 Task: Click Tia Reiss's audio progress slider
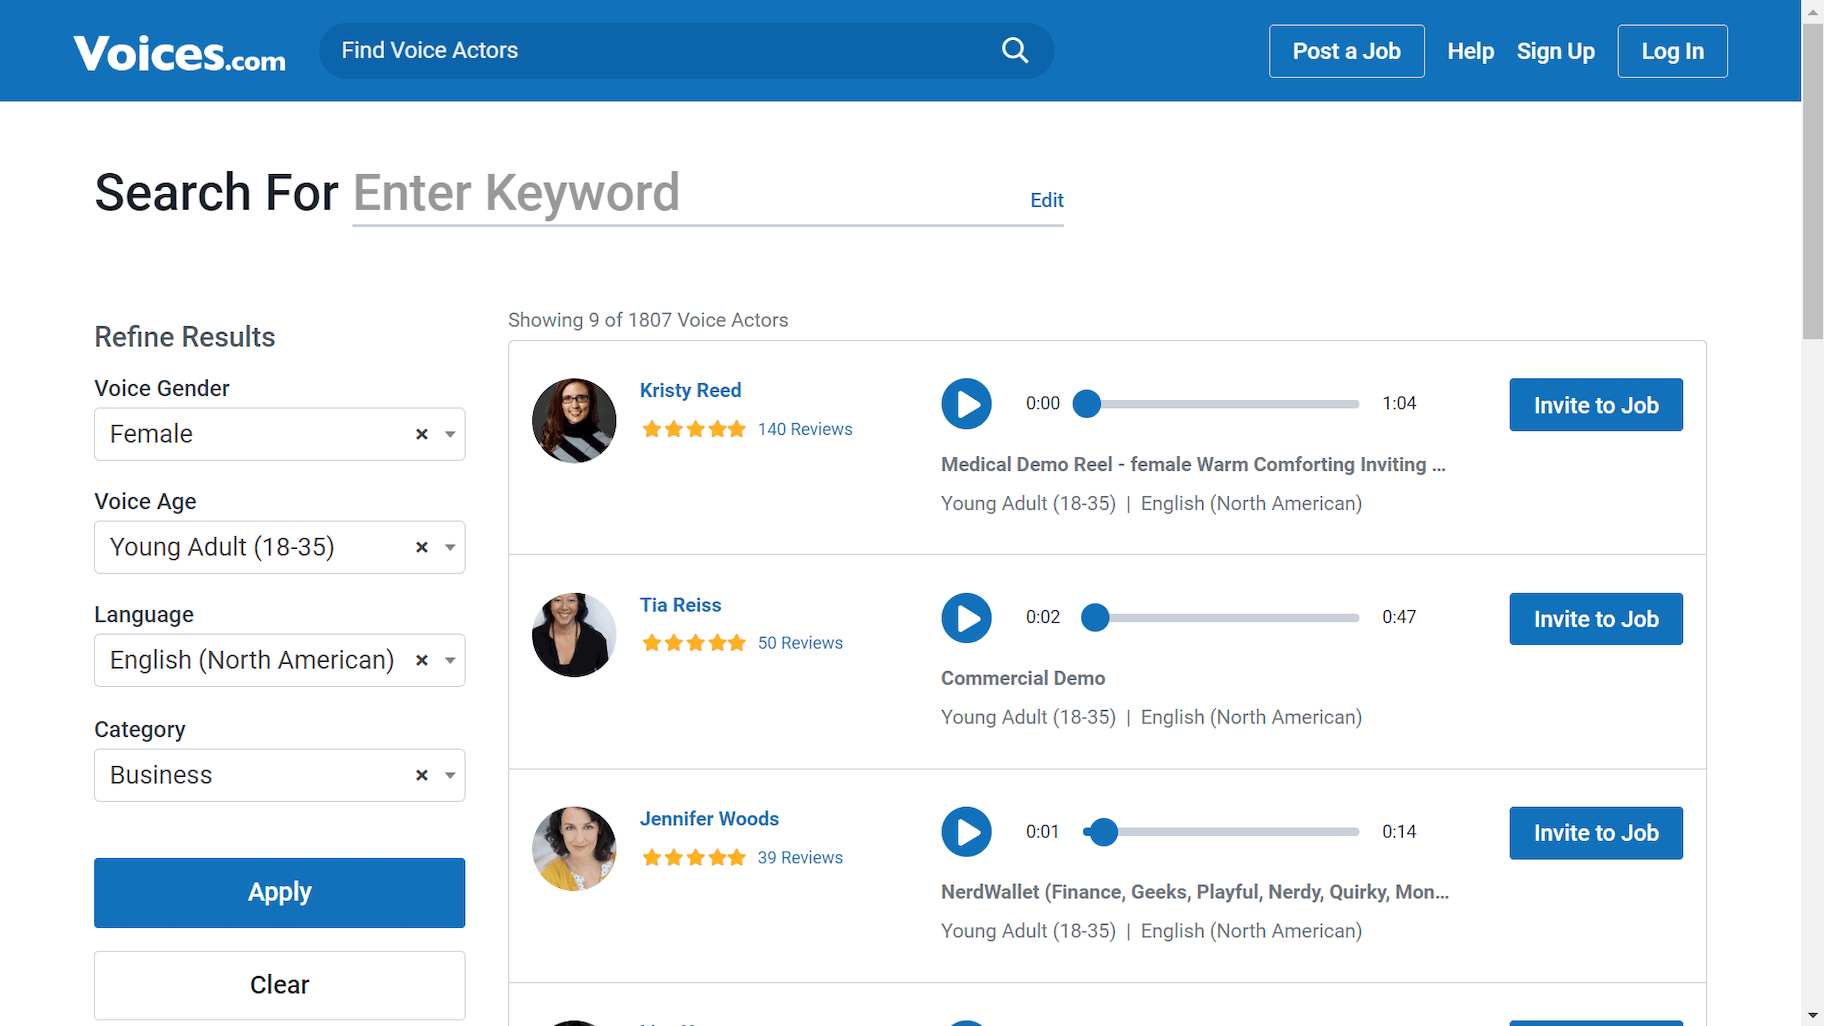coord(1220,618)
